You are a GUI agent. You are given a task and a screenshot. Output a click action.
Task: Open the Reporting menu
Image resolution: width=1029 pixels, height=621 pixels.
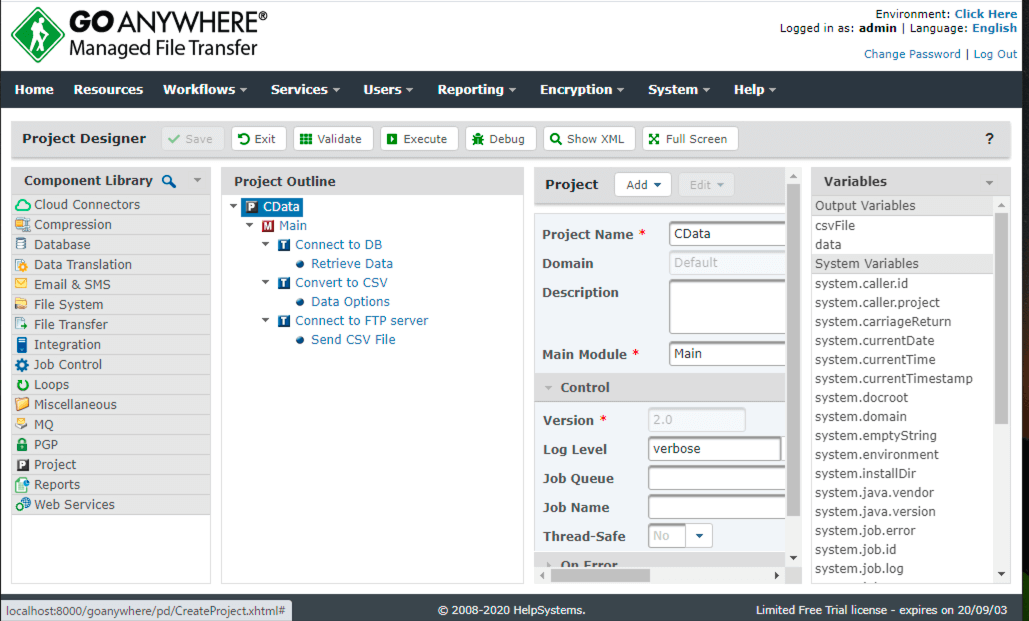click(x=476, y=89)
